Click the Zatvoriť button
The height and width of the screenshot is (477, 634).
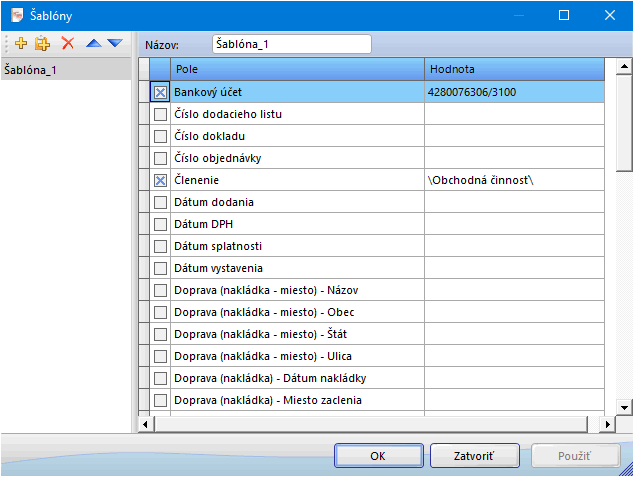coord(473,455)
